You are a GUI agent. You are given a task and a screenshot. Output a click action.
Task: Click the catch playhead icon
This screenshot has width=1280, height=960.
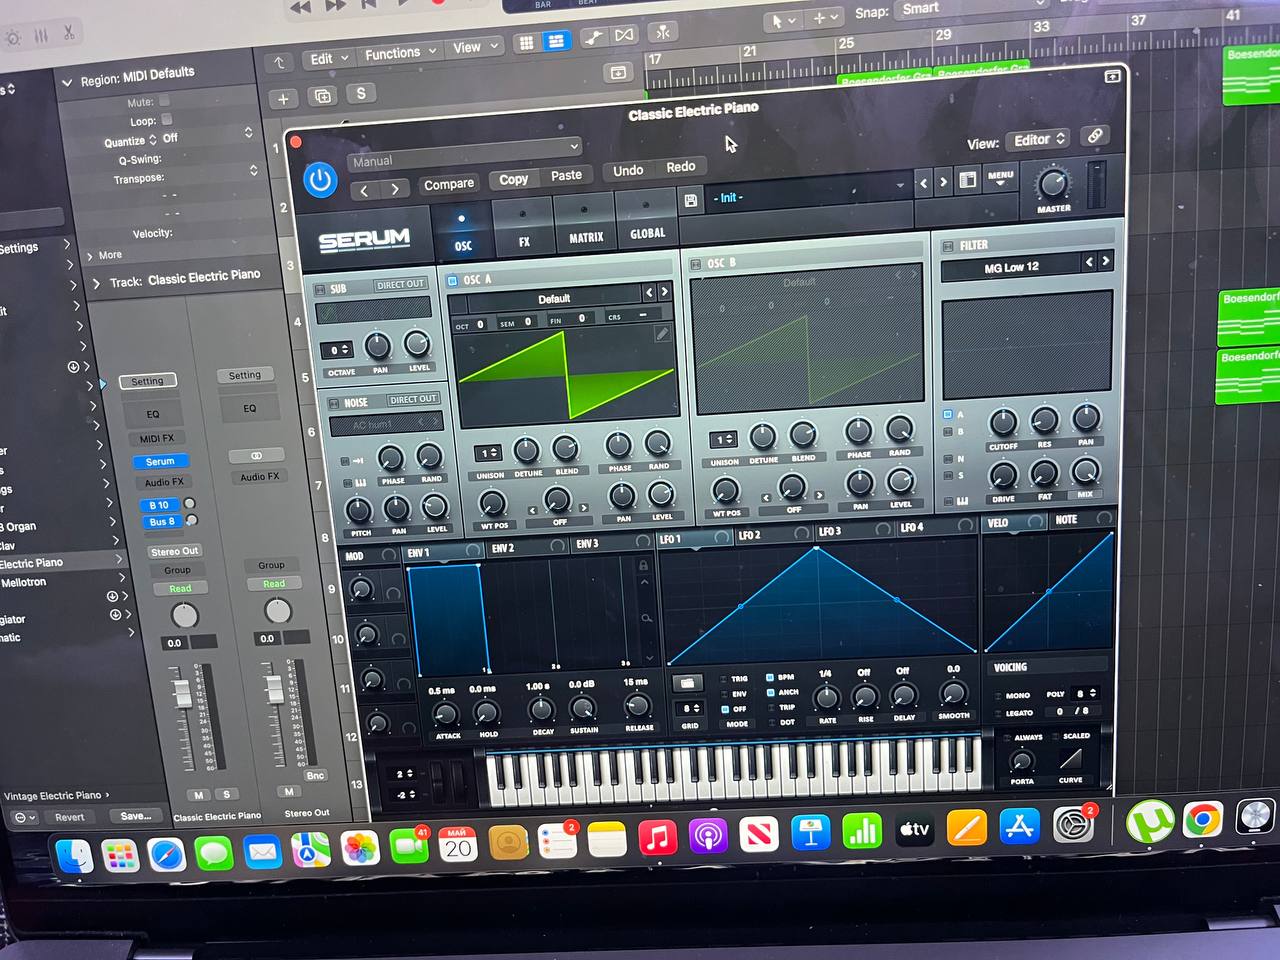[x=662, y=32]
